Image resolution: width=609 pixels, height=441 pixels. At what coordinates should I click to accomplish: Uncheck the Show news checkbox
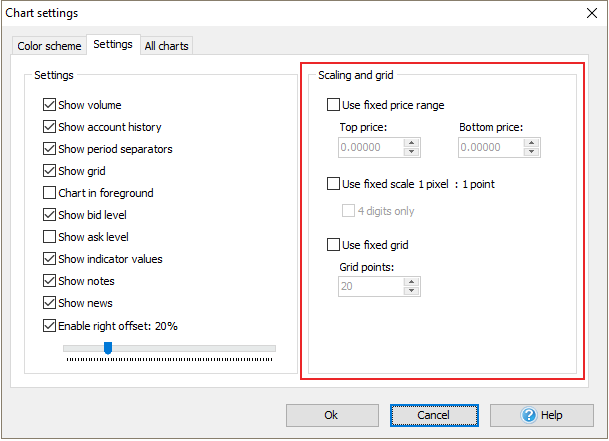[x=50, y=303]
